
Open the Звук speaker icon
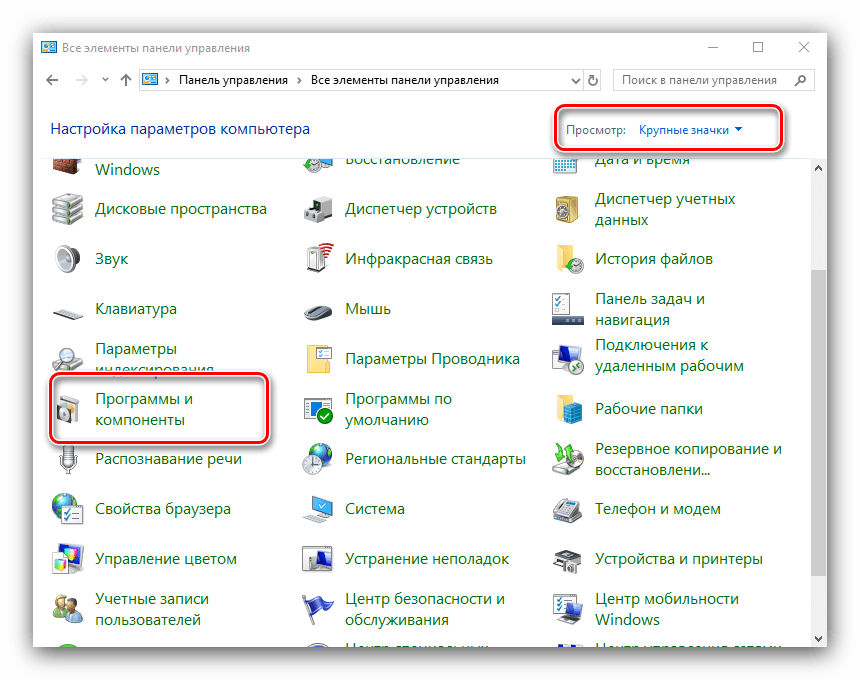pyautogui.click(x=68, y=259)
